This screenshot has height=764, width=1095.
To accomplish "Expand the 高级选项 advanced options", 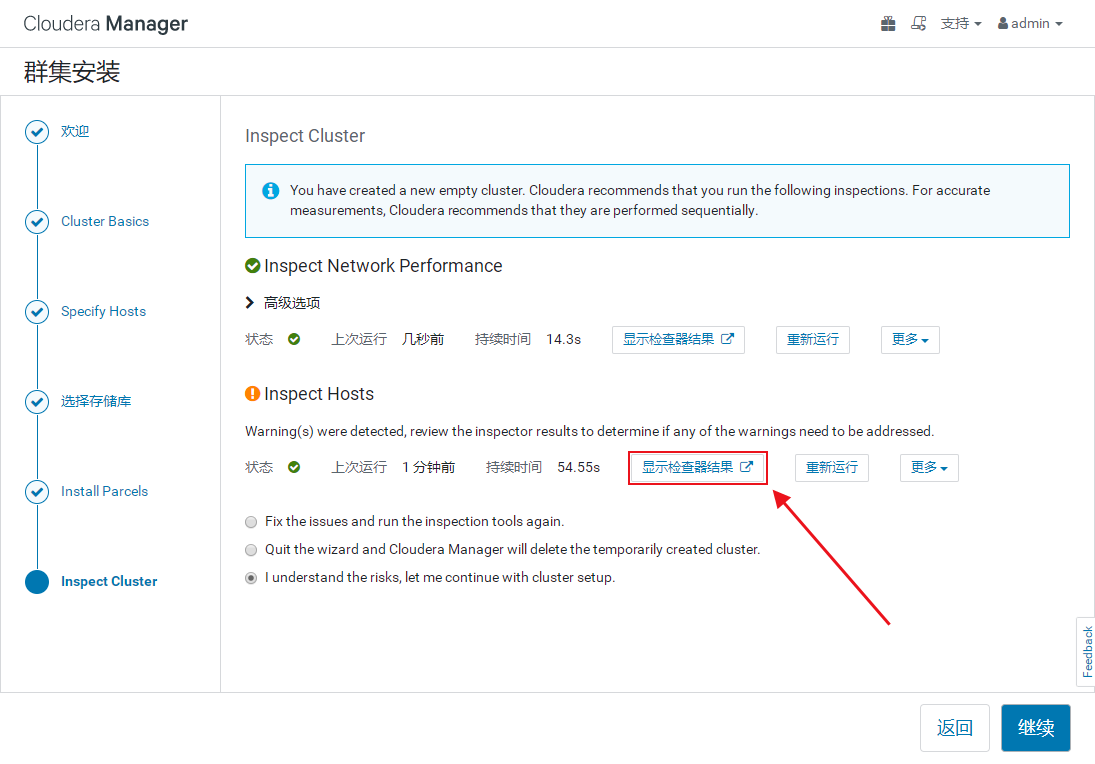I will 283,303.
